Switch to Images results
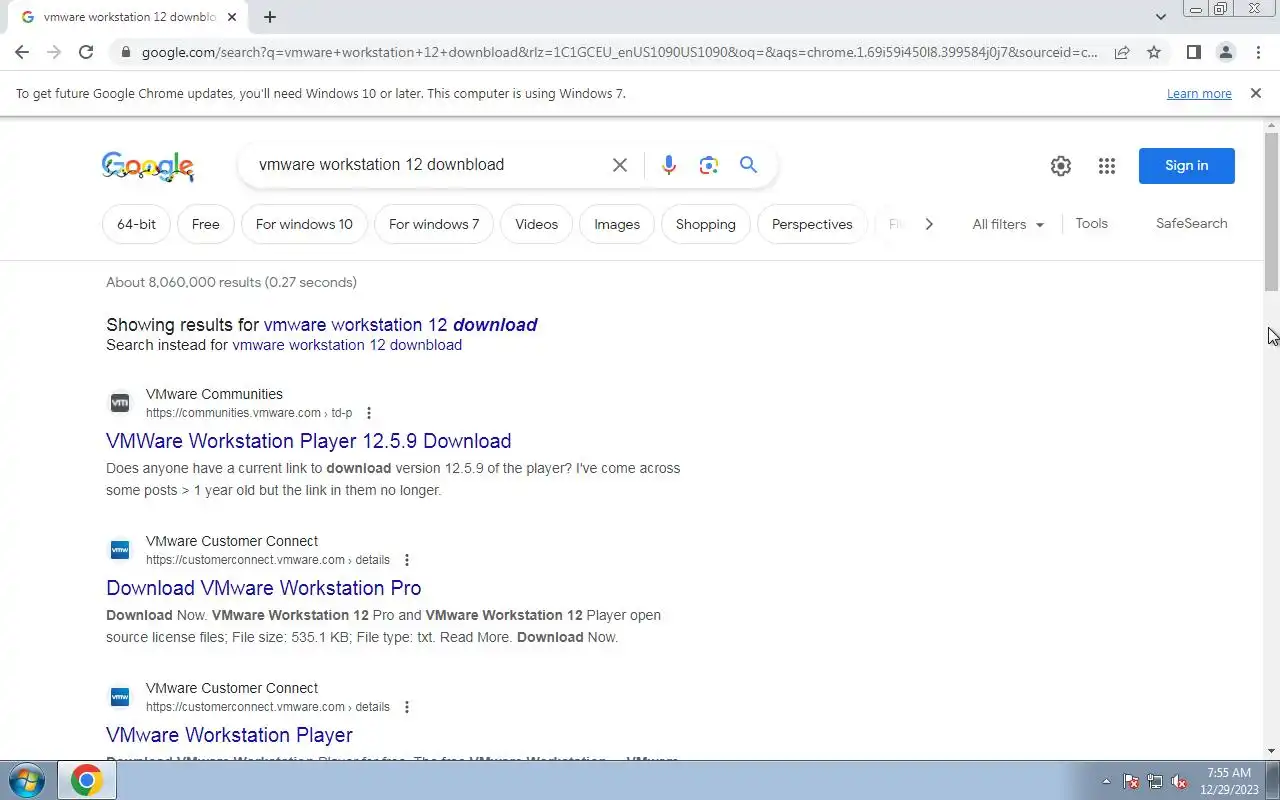The image size is (1280, 800). click(x=617, y=224)
